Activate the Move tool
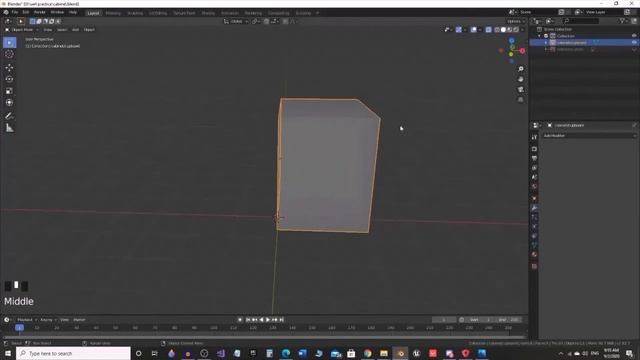Screen dimensions: 640x360 pyautogui.click(x=9, y=67)
